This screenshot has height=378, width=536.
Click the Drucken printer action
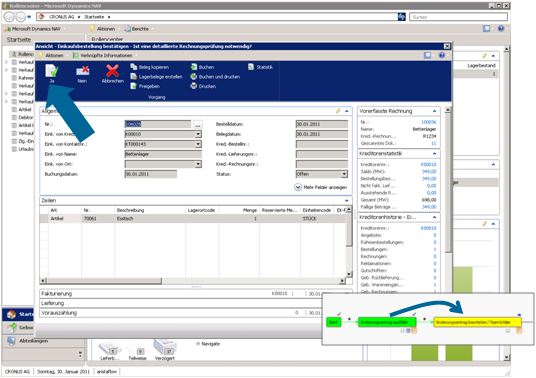click(x=203, y=86)
